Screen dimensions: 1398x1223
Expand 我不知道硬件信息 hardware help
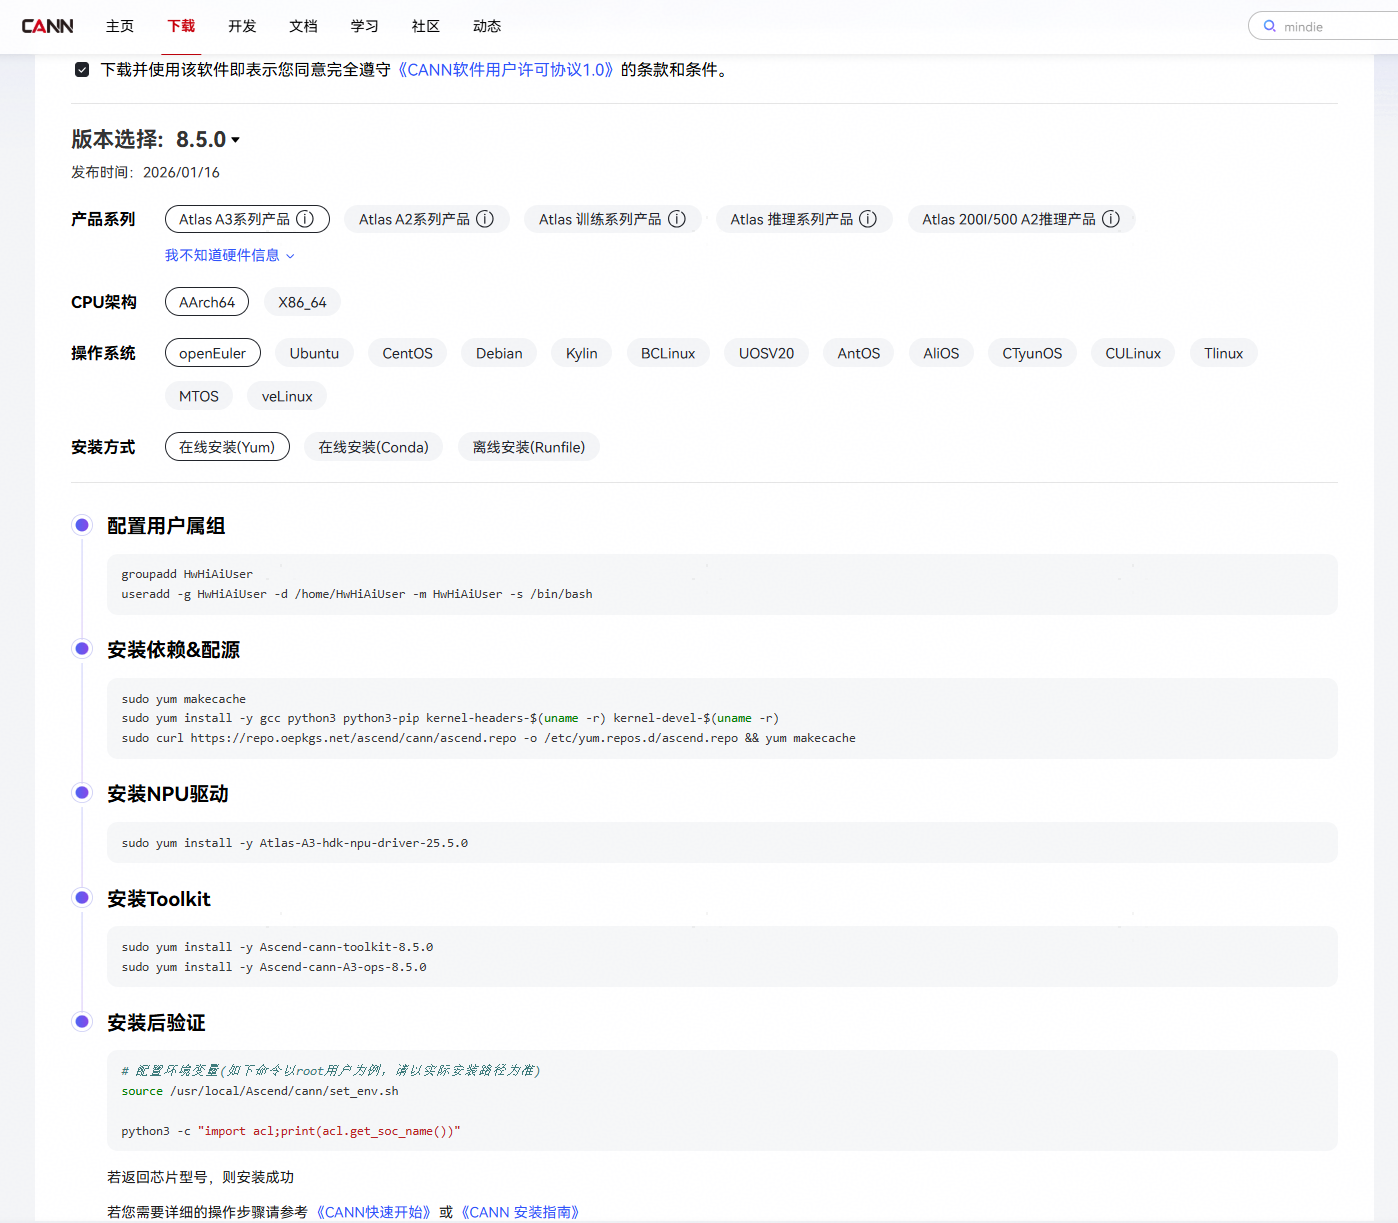pos(229,255)
